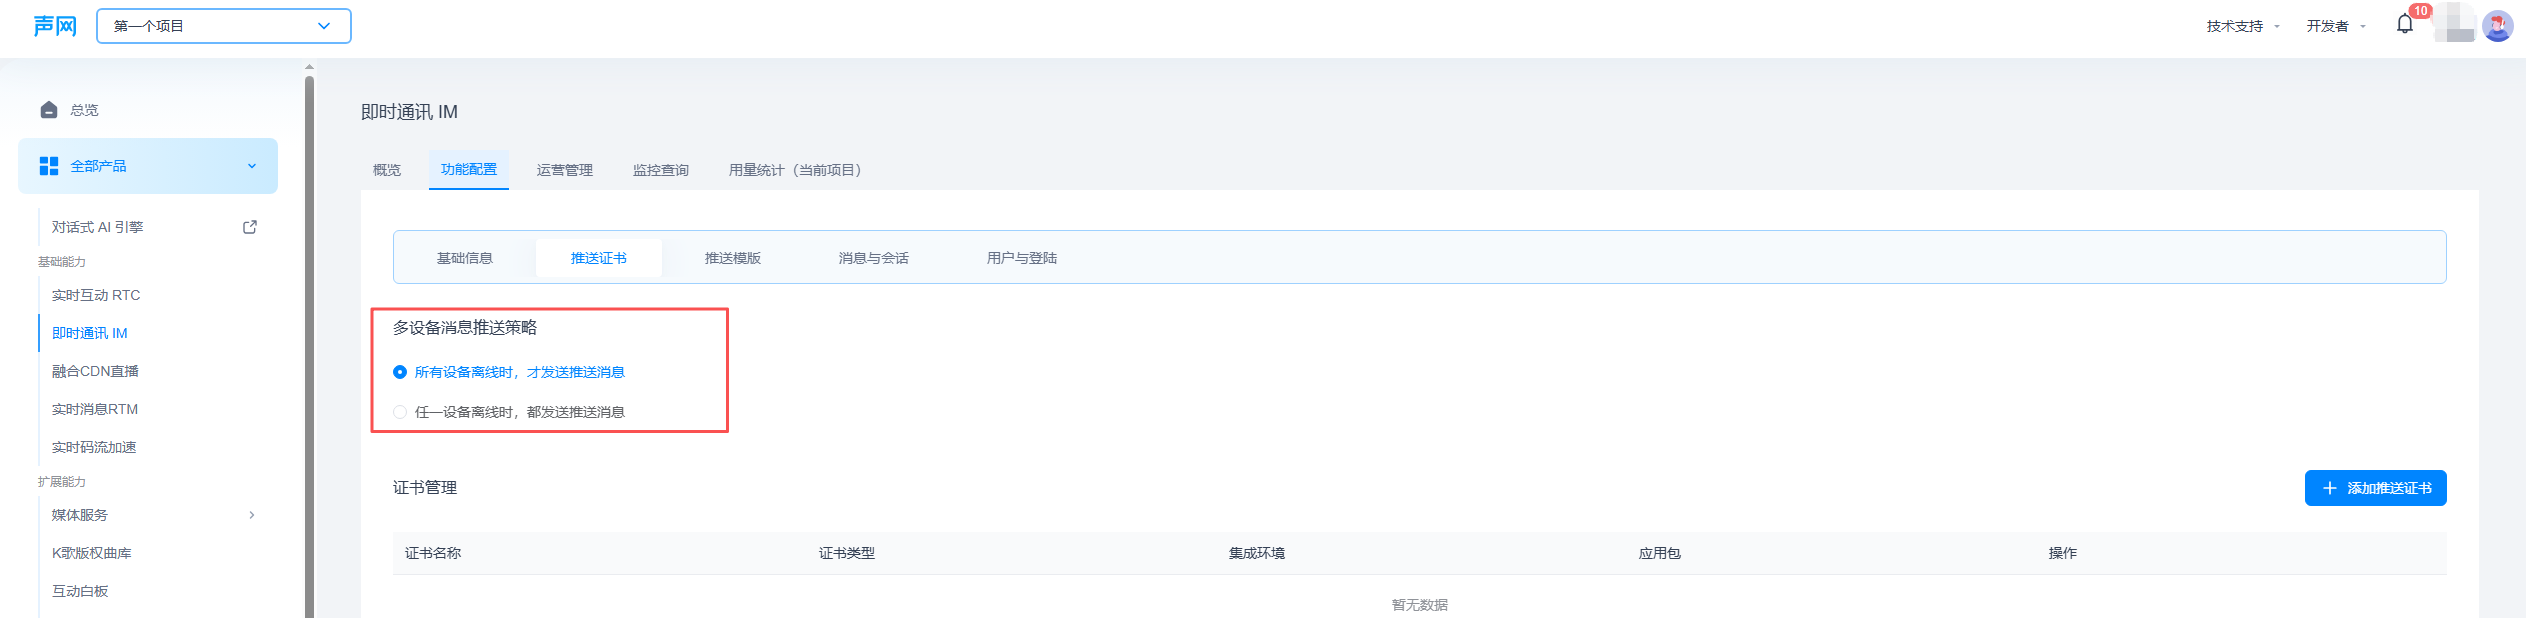The image size is (2526, 618).
Task: Switch to the 监控查询 tab
Action: click(x=661, y=170)
